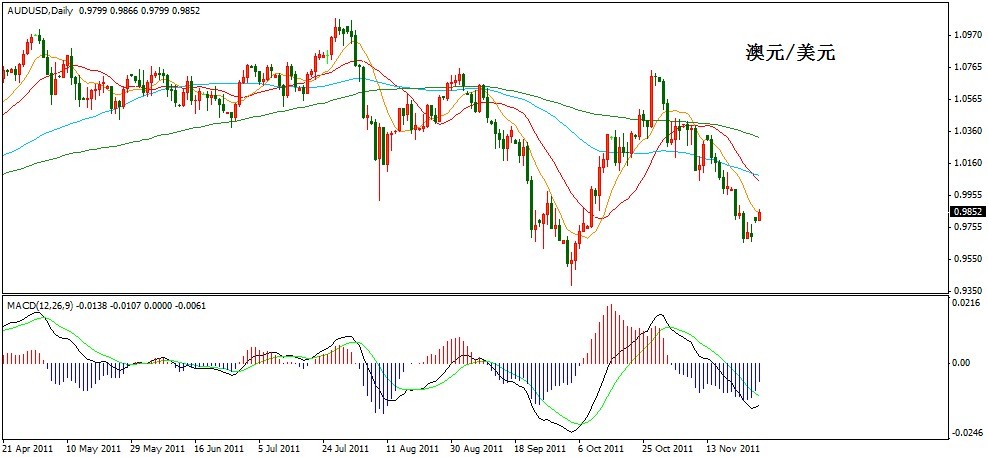Click the AUDUSD,Daily chart title text
Image resolution: width=988 pixels, height=457 pixels.
coord(40,11)
